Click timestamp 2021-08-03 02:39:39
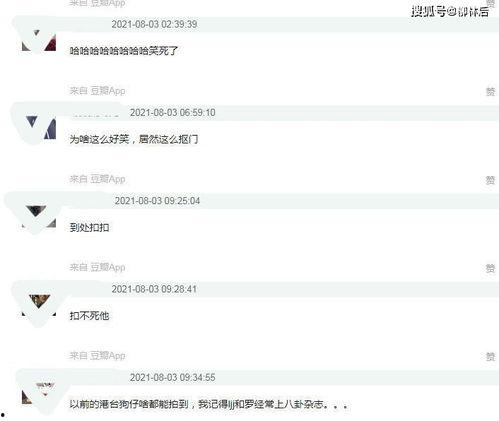The image size is (499, 421). (x=154, y=24)
